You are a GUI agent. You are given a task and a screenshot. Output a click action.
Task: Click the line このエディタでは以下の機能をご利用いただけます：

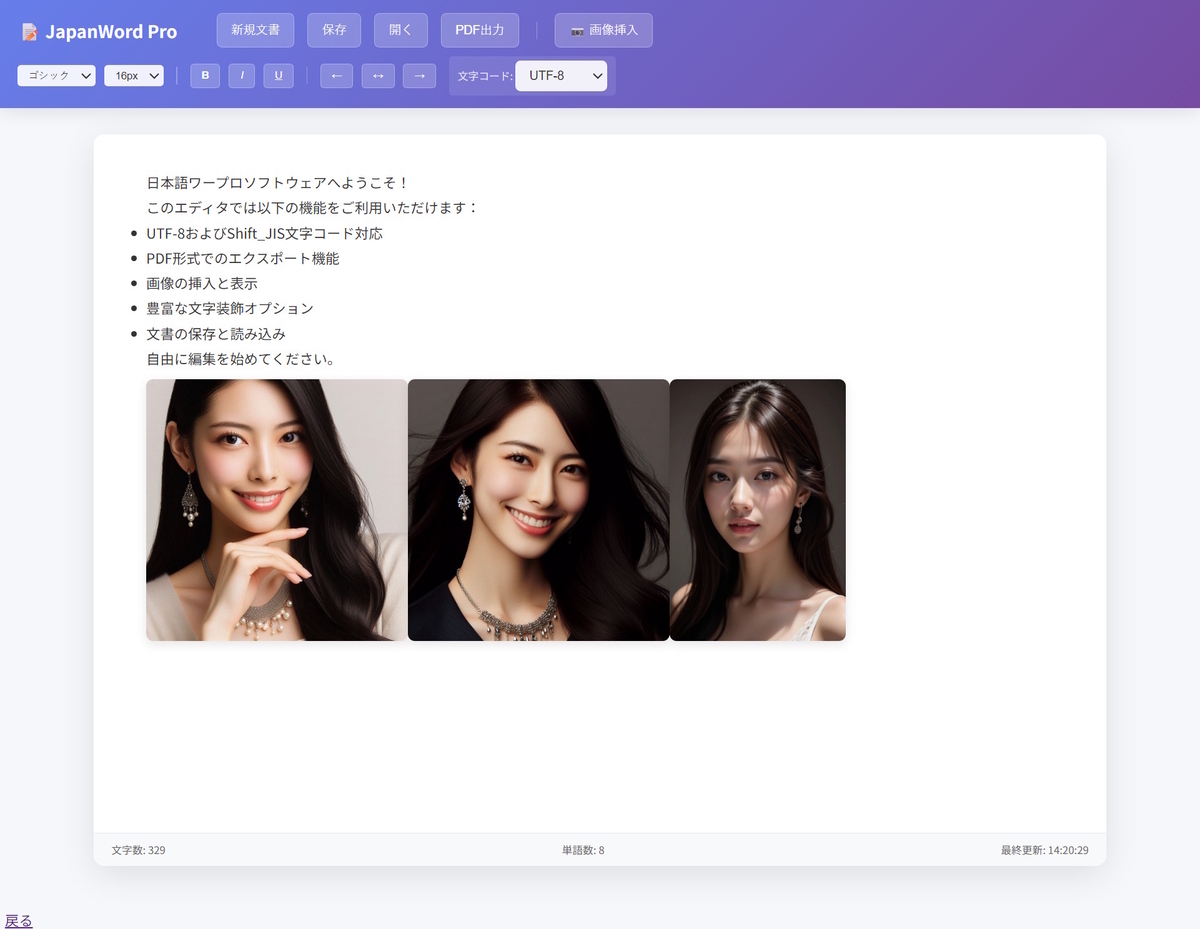(313, 208)
